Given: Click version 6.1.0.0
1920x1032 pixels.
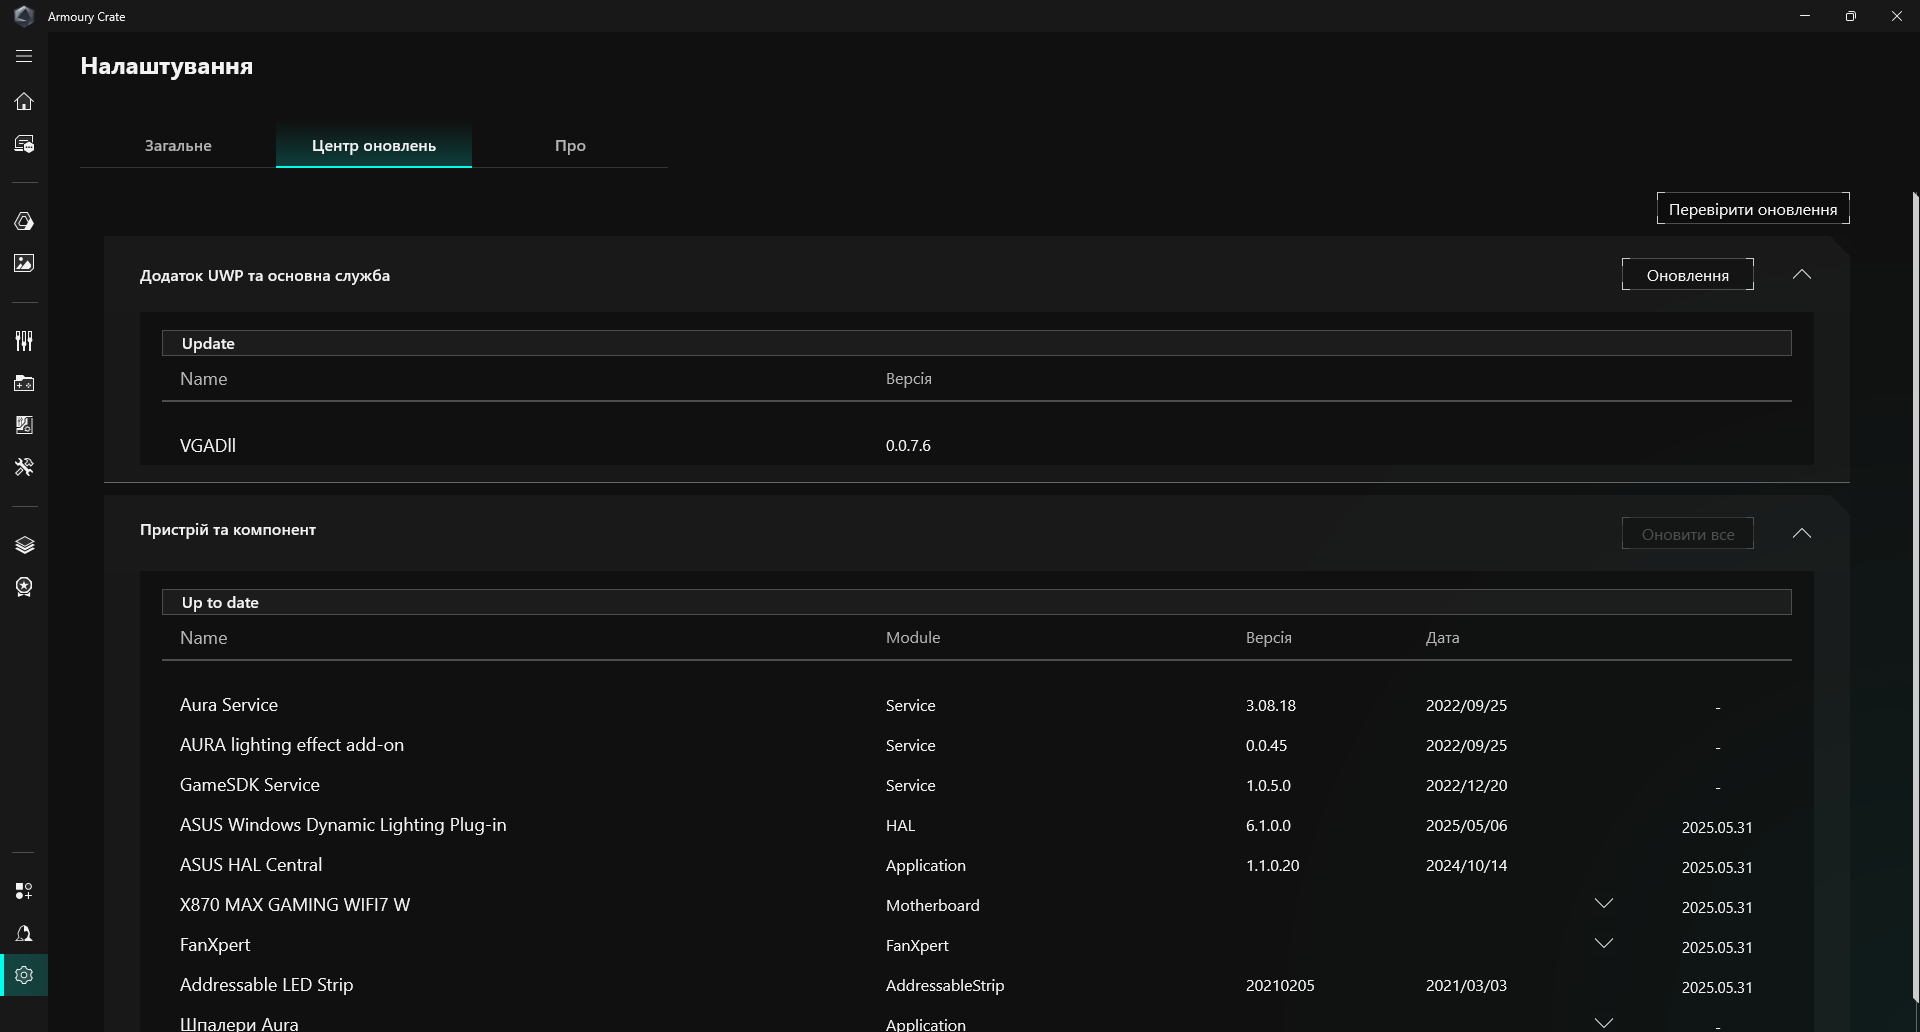Looking at the screenshot, I should pos(1268,826).
